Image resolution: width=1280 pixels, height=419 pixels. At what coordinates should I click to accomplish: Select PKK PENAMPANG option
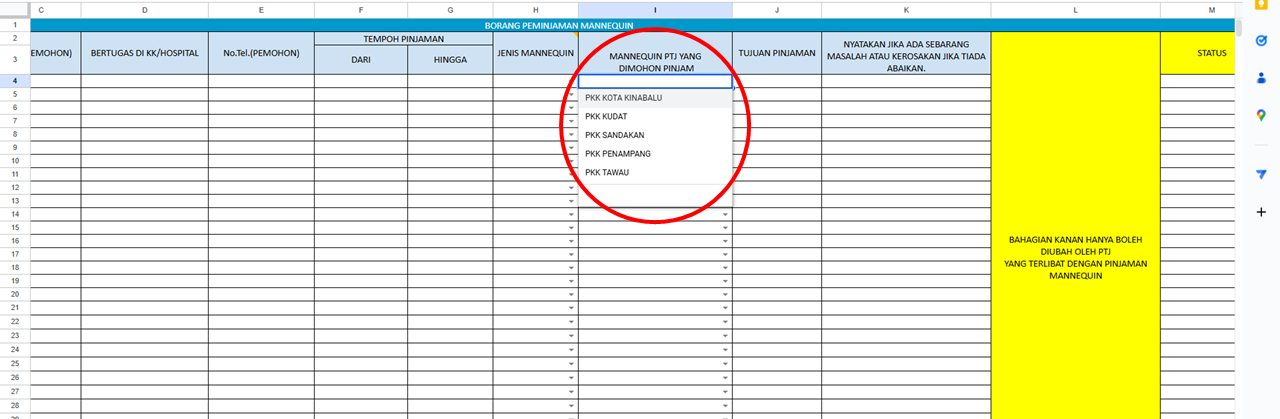point(618,154)
